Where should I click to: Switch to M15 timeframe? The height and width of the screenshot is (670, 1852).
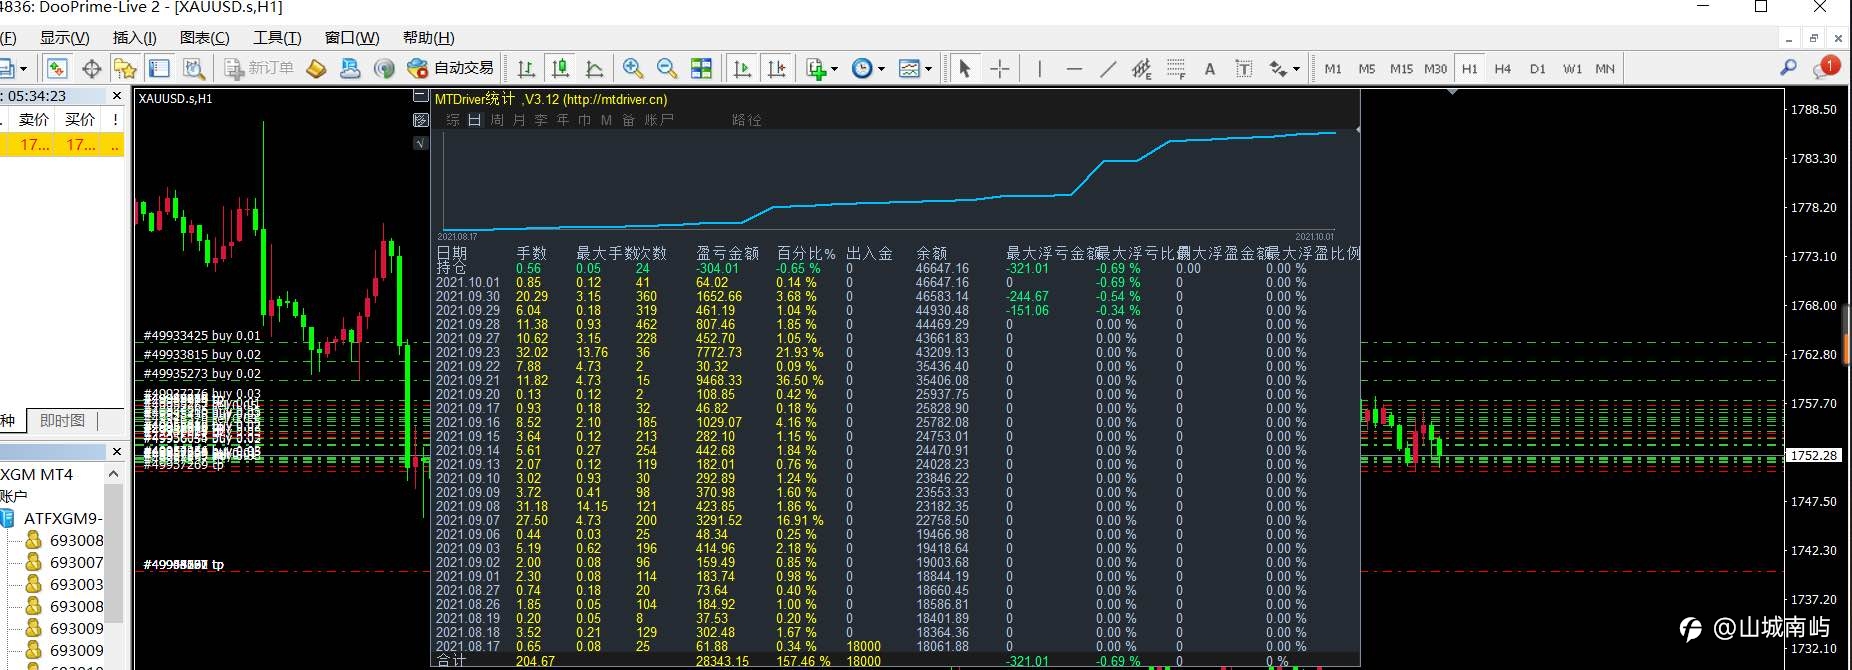point(1401,68)
